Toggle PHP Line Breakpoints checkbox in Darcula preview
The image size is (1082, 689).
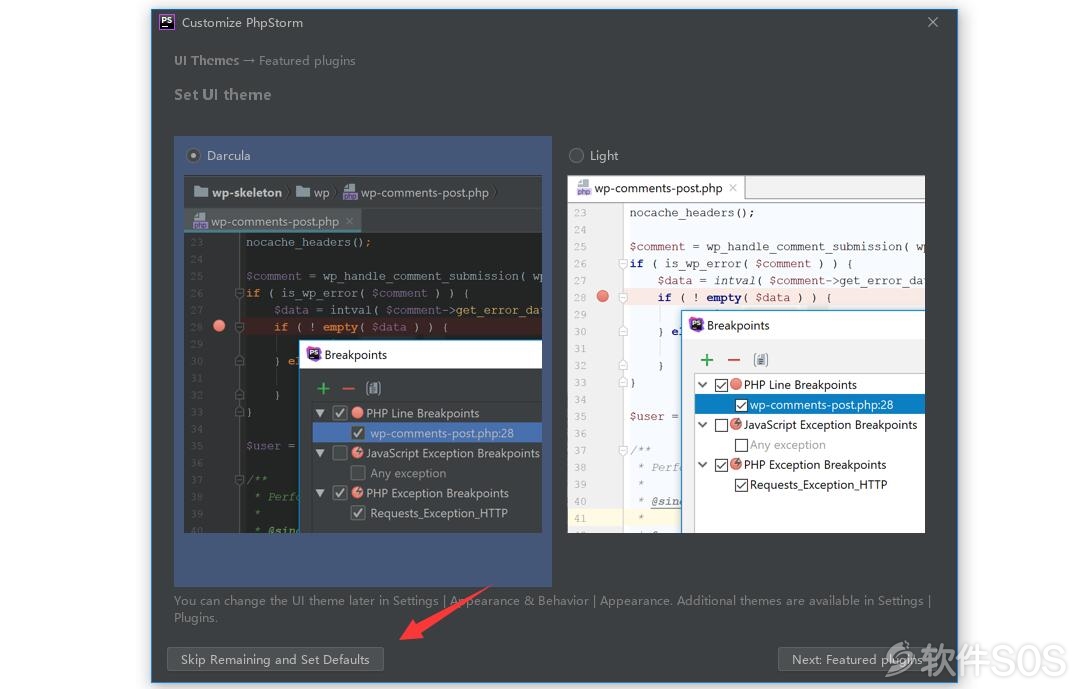[340, 413]
